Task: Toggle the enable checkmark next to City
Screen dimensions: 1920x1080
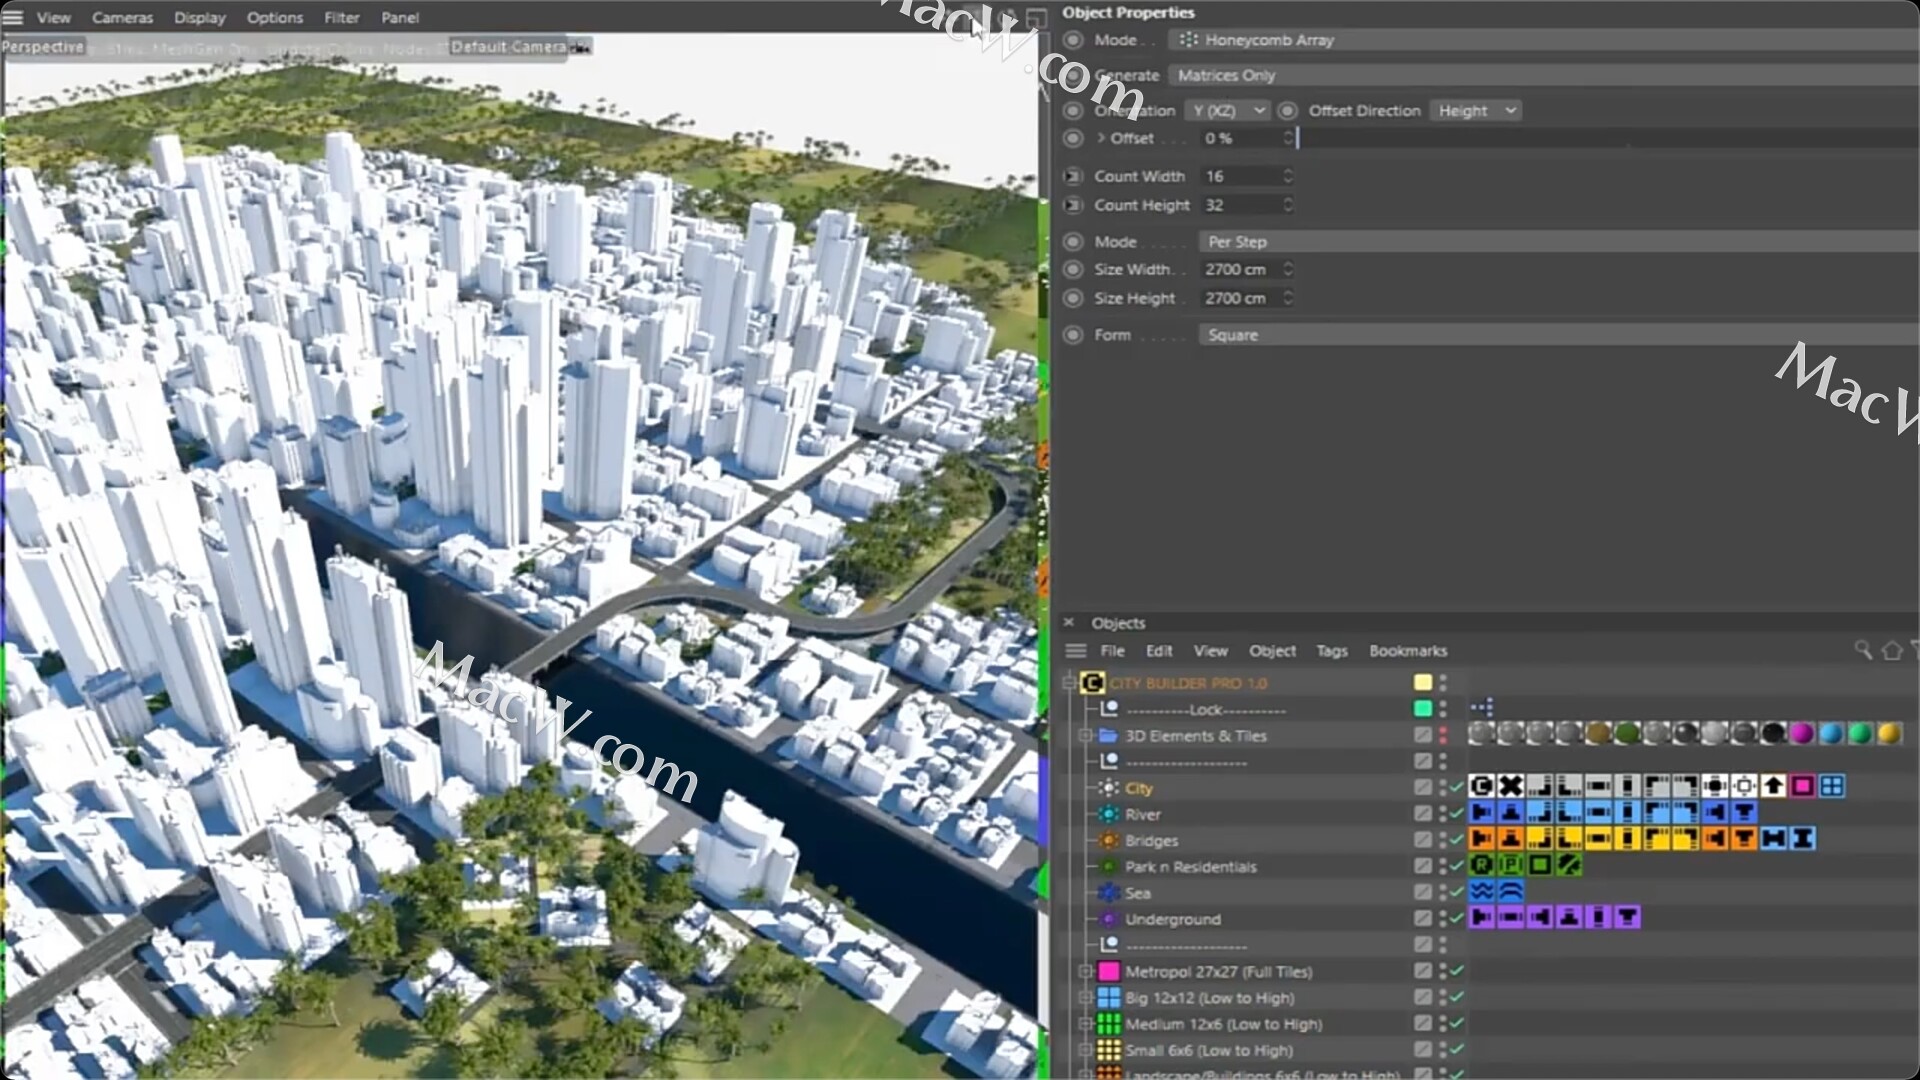Action: point(1456,788)
